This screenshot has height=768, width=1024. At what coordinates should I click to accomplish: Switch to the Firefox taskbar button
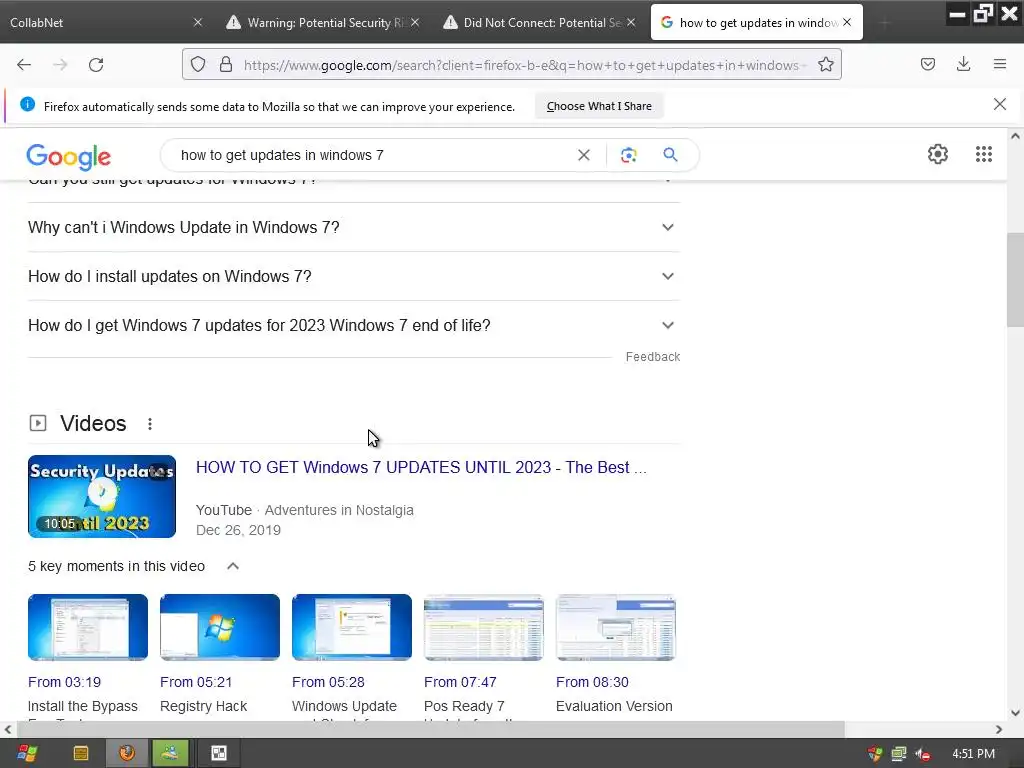(x=127, y=754)
